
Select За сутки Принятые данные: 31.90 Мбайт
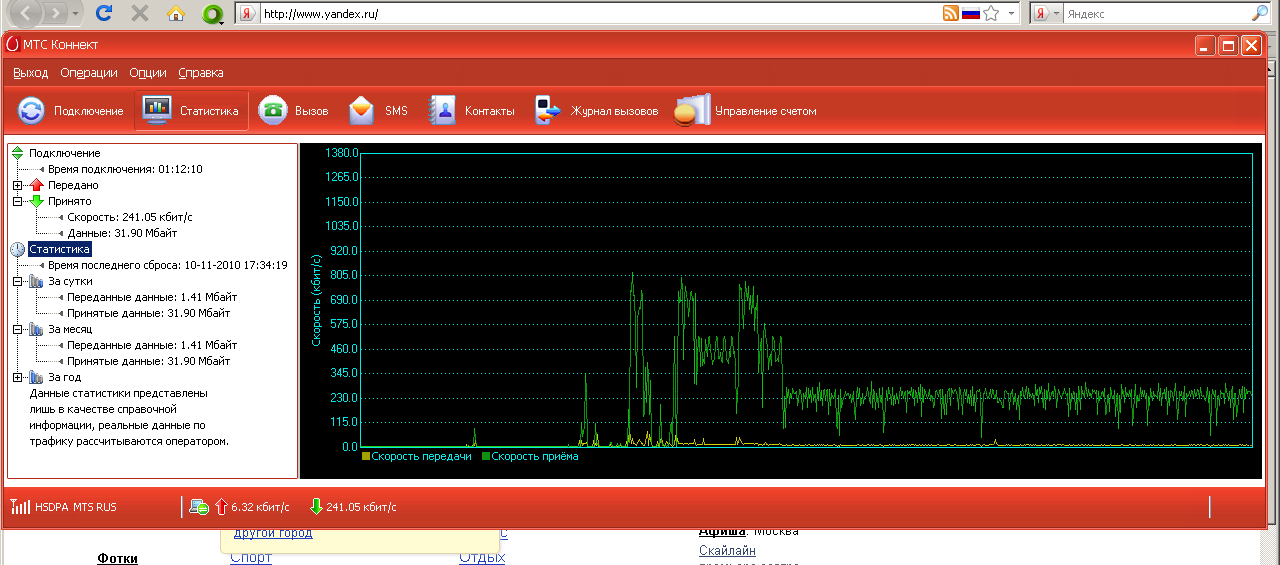(148, 313)
